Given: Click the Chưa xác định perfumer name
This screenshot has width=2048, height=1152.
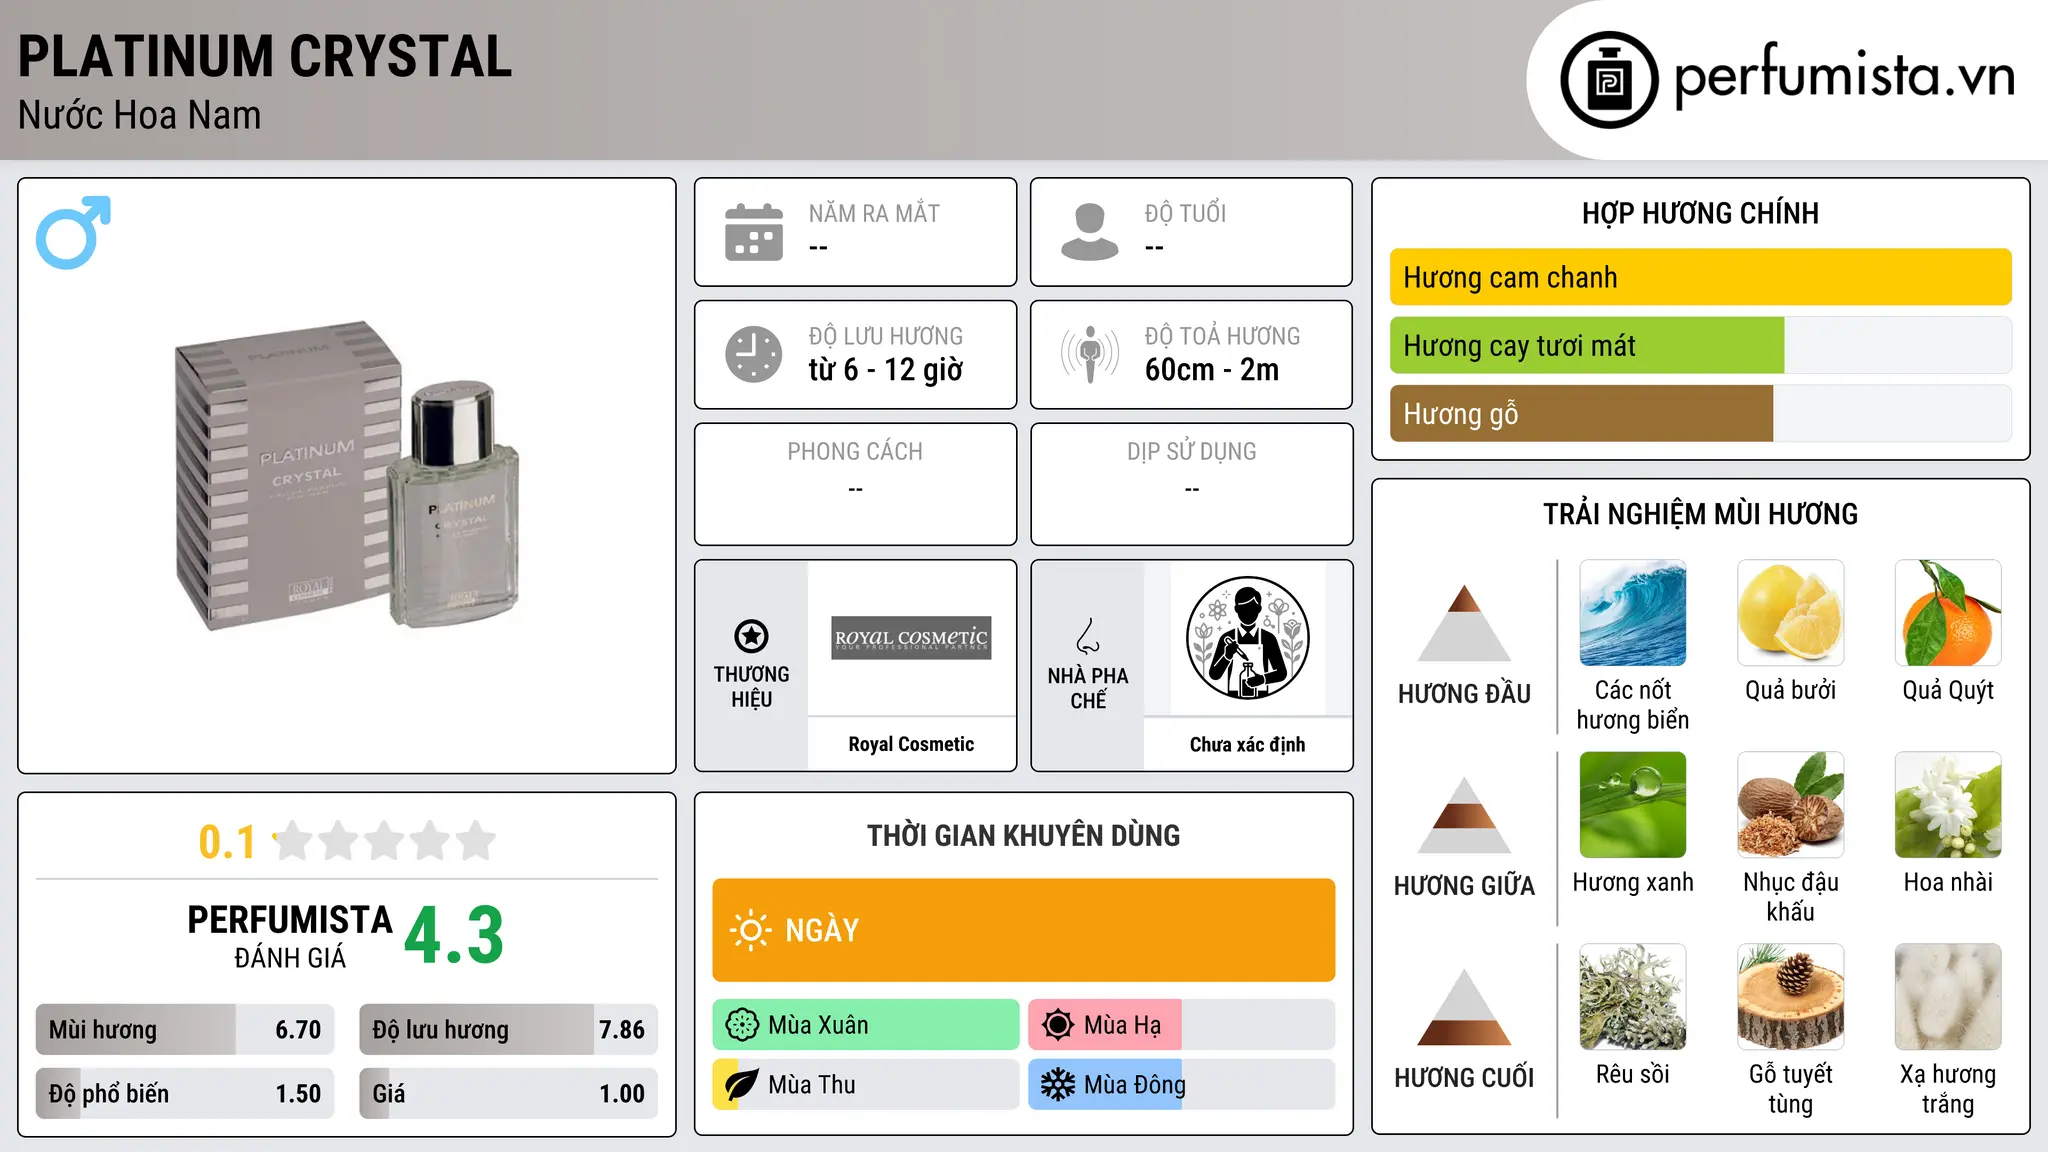Looking at the screenshot, I should [x=1247, y=744].
